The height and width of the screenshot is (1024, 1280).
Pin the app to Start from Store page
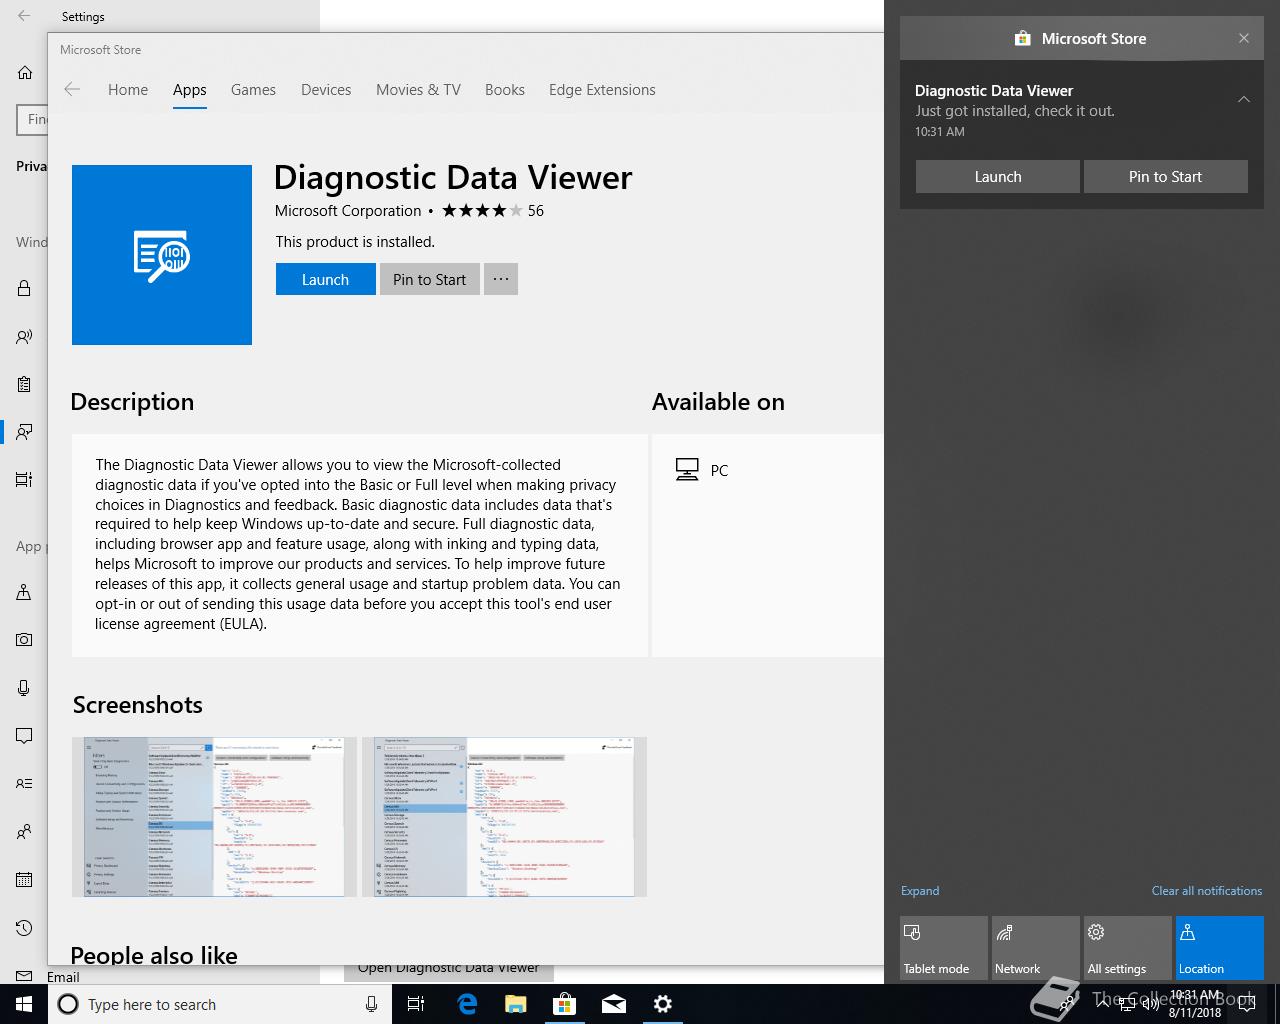[x=429, y=279]
